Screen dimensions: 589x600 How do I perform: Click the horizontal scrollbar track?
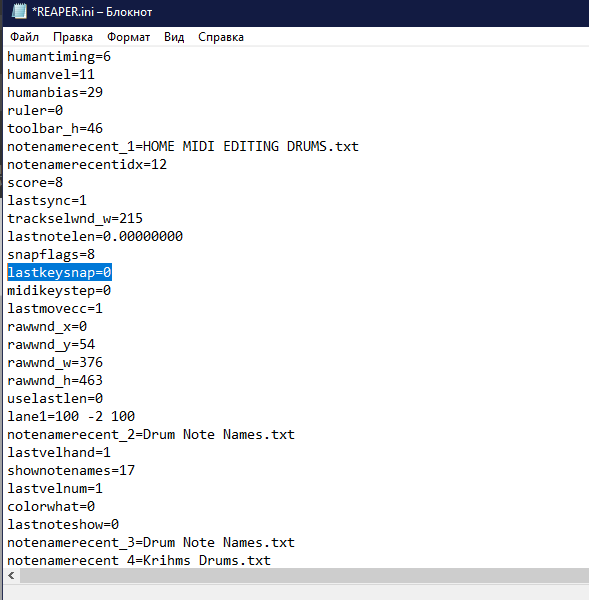pos(304,575)
